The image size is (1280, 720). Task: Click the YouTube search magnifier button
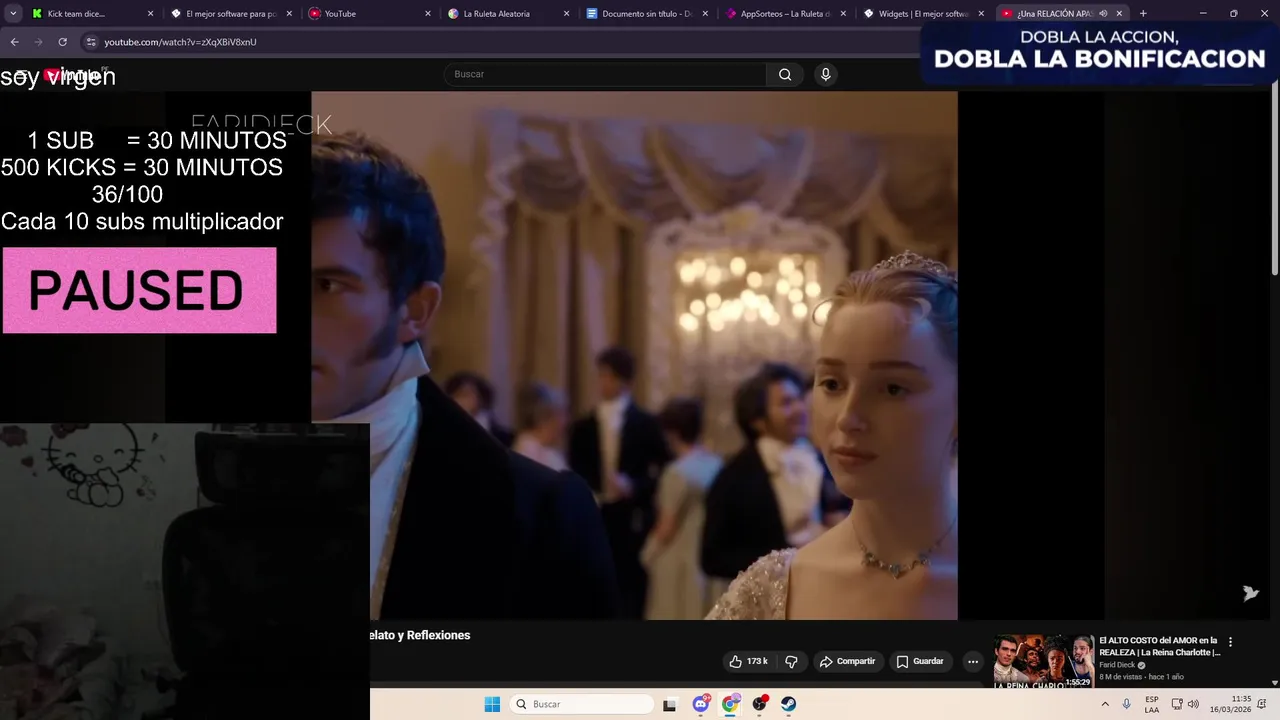pyautogui.click(x=785, y=74)
